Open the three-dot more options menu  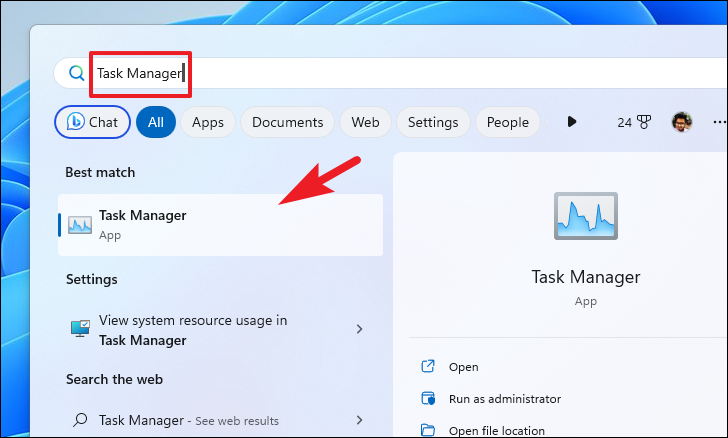[x=720, y=122]
